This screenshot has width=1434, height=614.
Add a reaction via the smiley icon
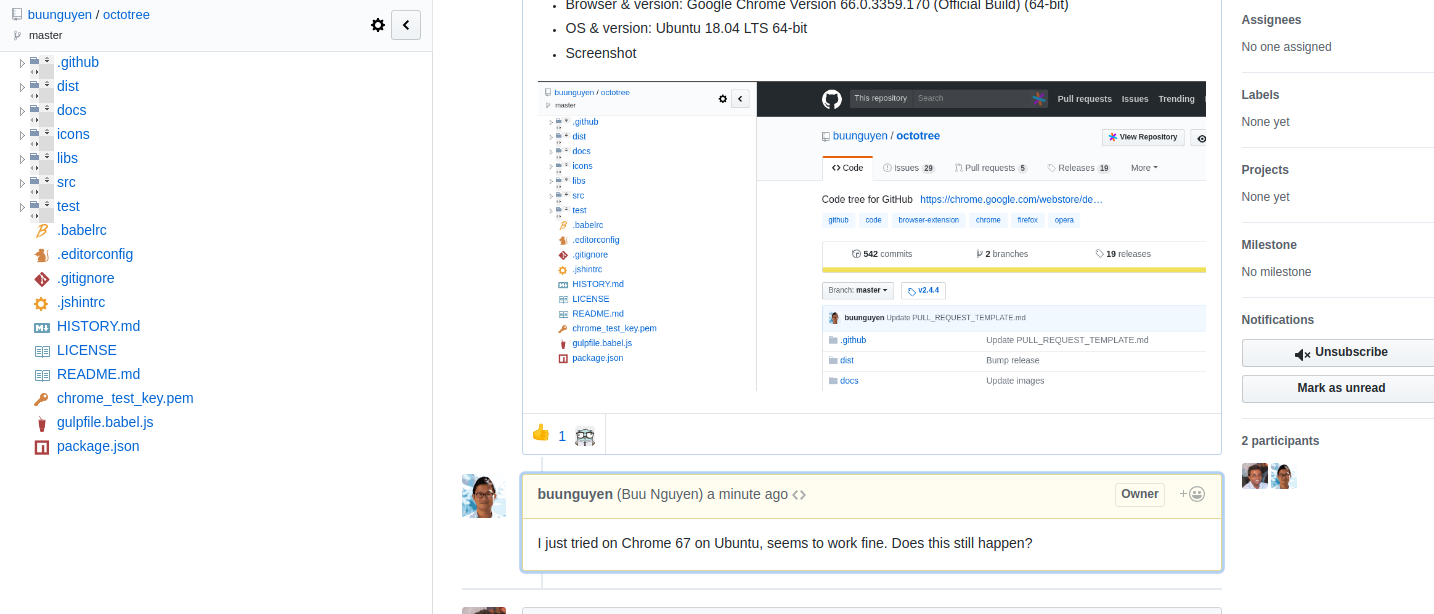(1192, 494)
